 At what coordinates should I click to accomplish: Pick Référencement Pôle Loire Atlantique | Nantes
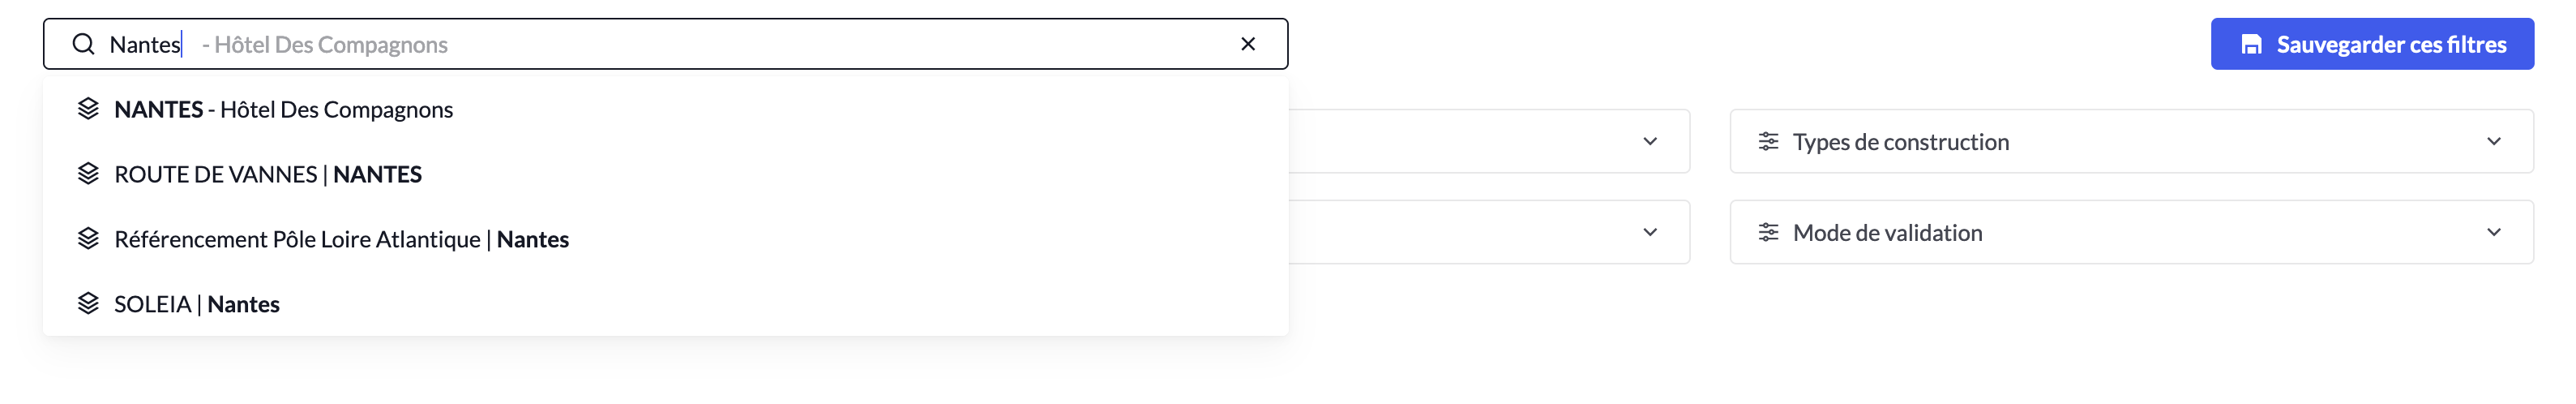click(x=341, y=239)
